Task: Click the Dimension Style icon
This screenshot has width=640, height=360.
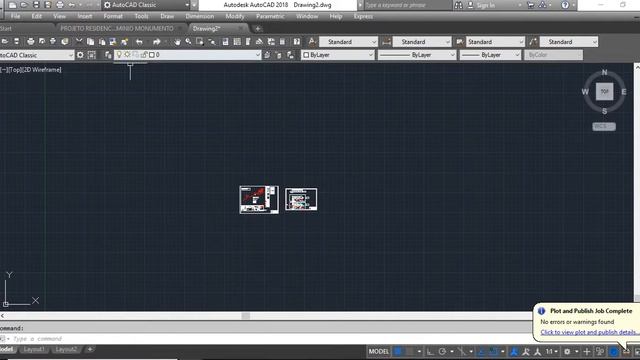Action: (x=386, y=42)
